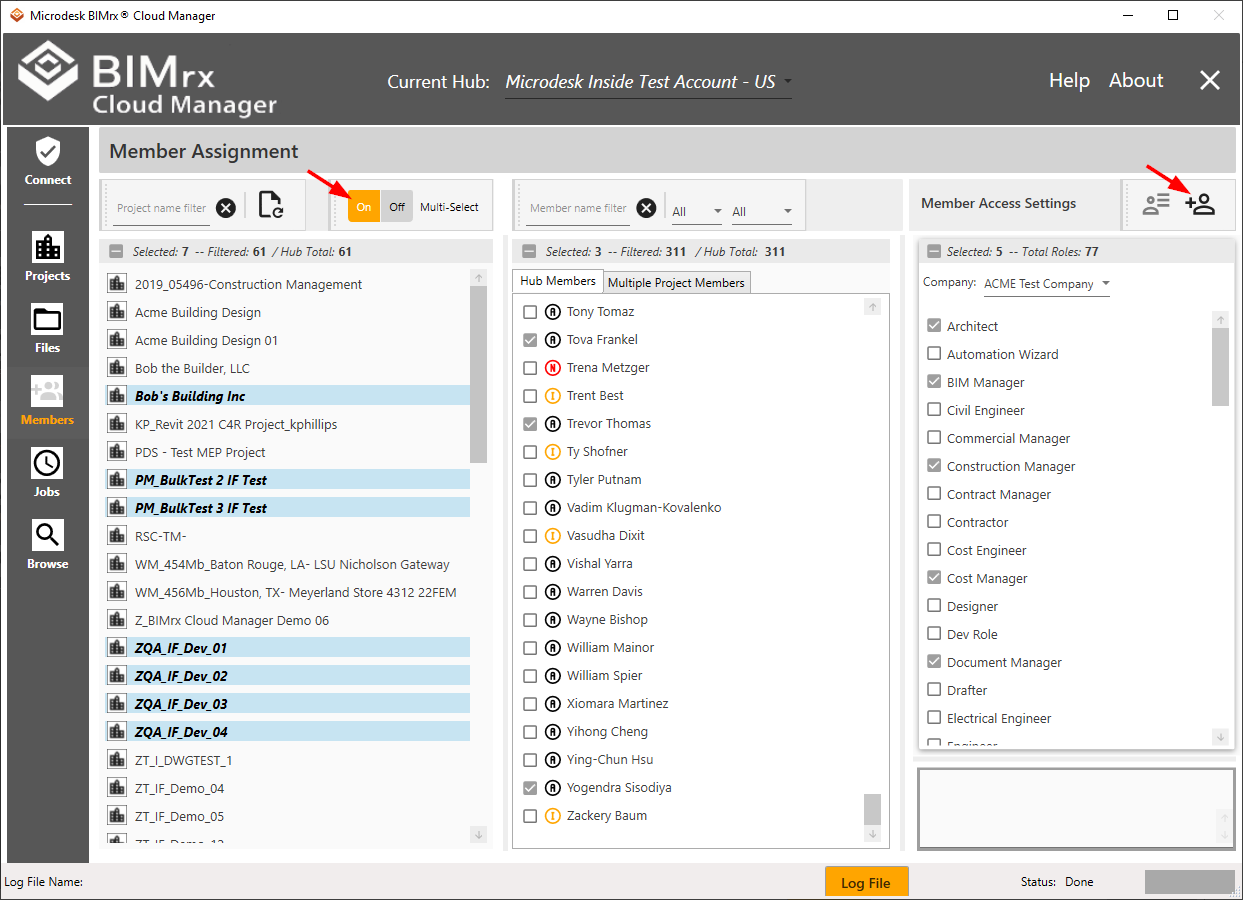Uncheck the Document Manager role checkbox
Screen dimensions: 1243x900
[934, 662]
